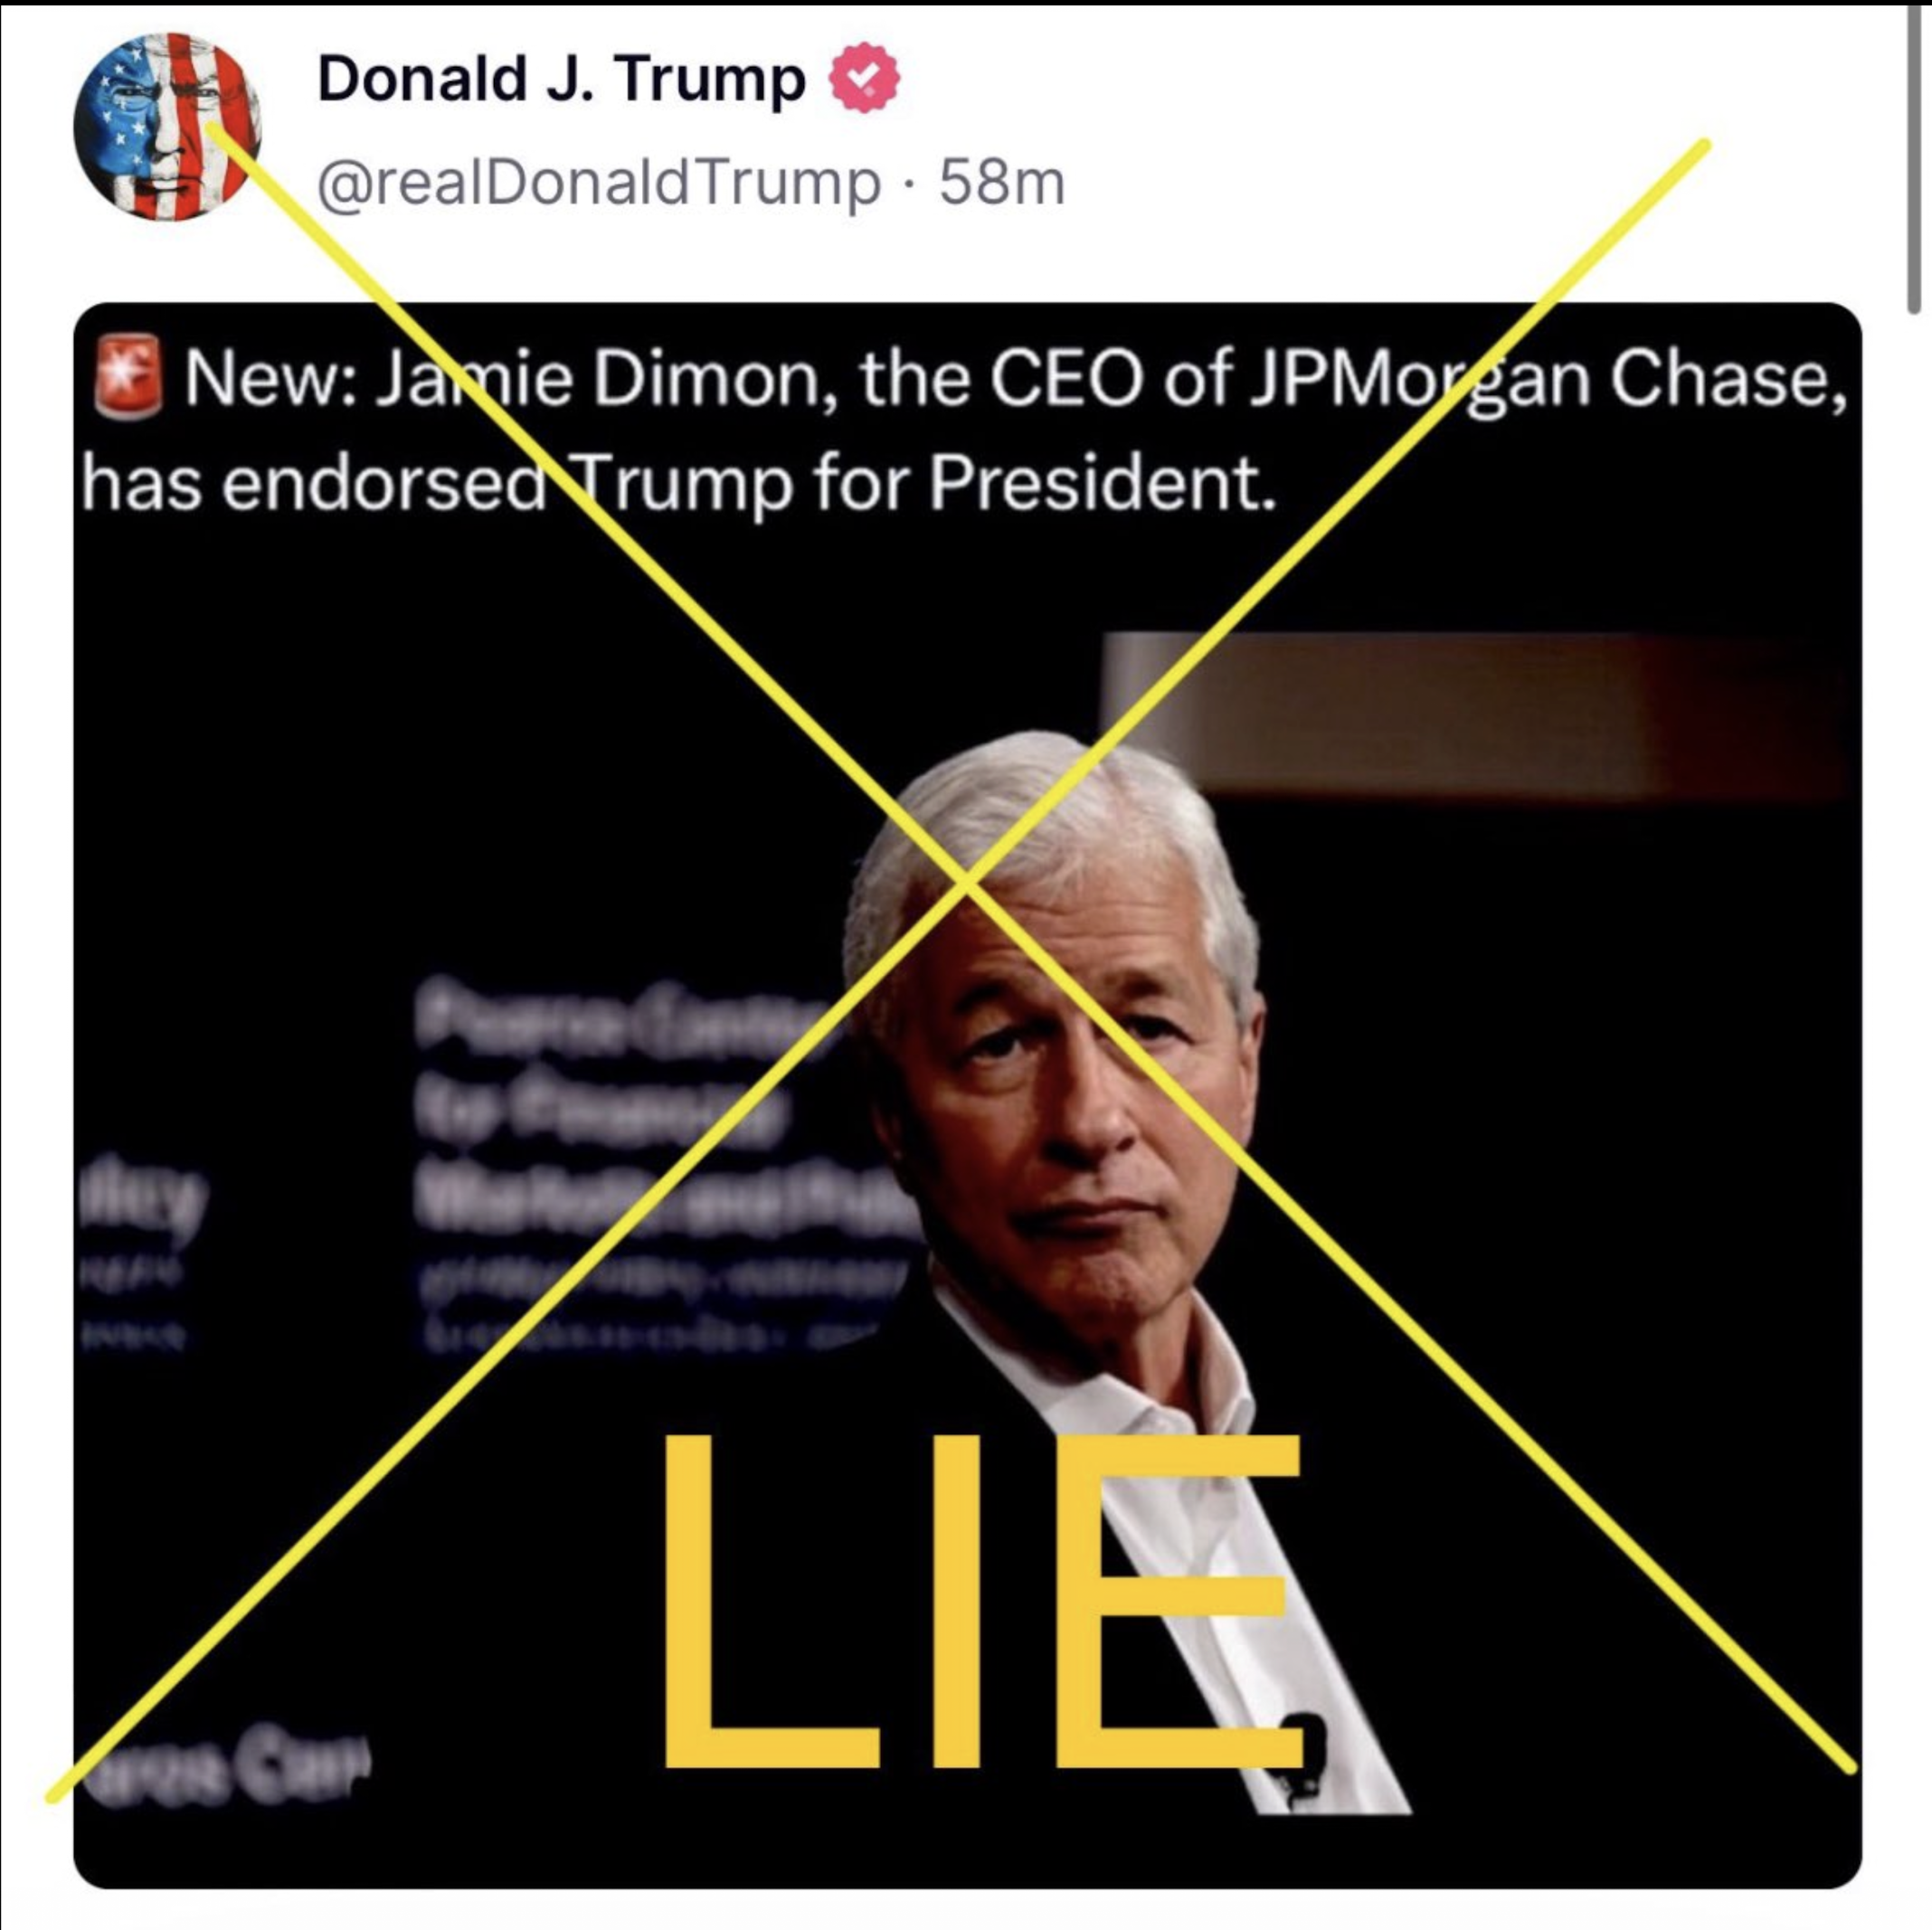The image size is (1932, 1930).
Task: Click the red siren emoji icon
Action: tap(127, 375)
